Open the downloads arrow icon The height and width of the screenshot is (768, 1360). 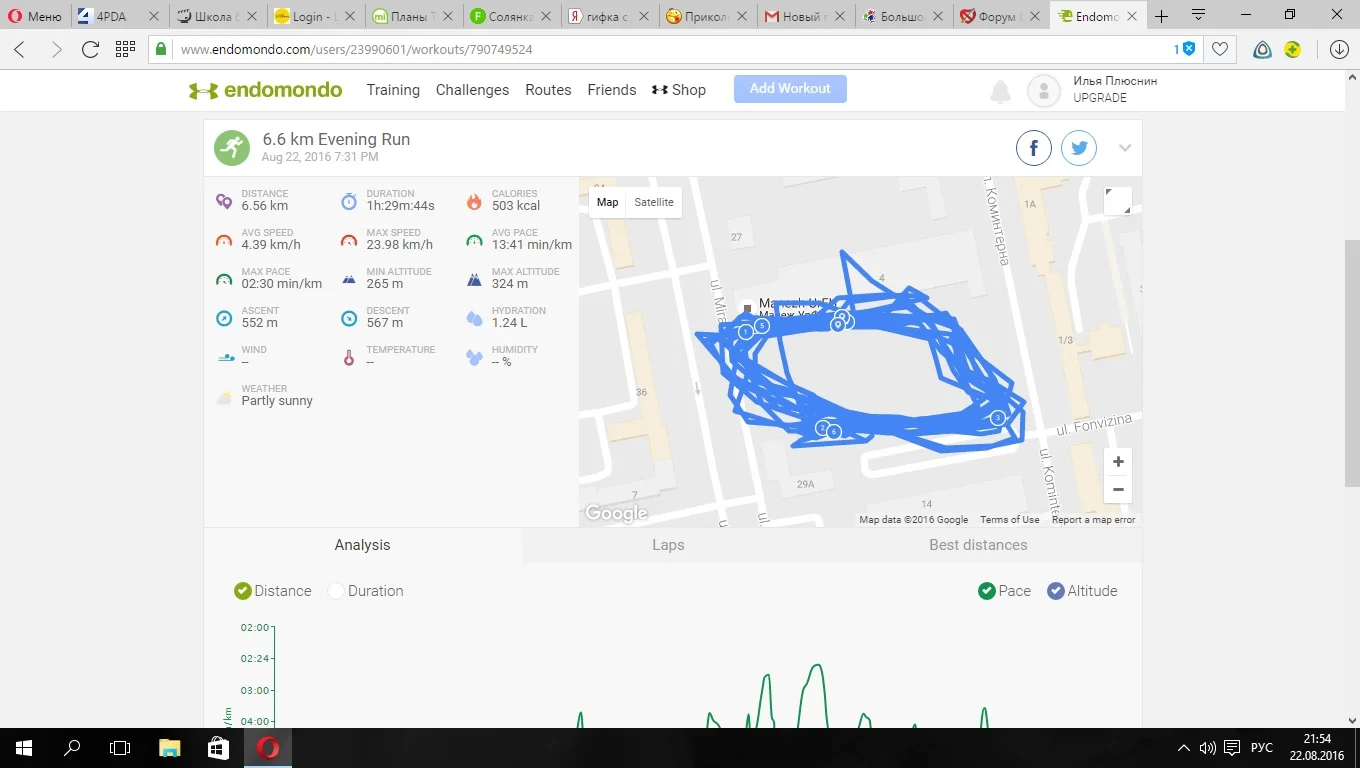(1340, 49)
